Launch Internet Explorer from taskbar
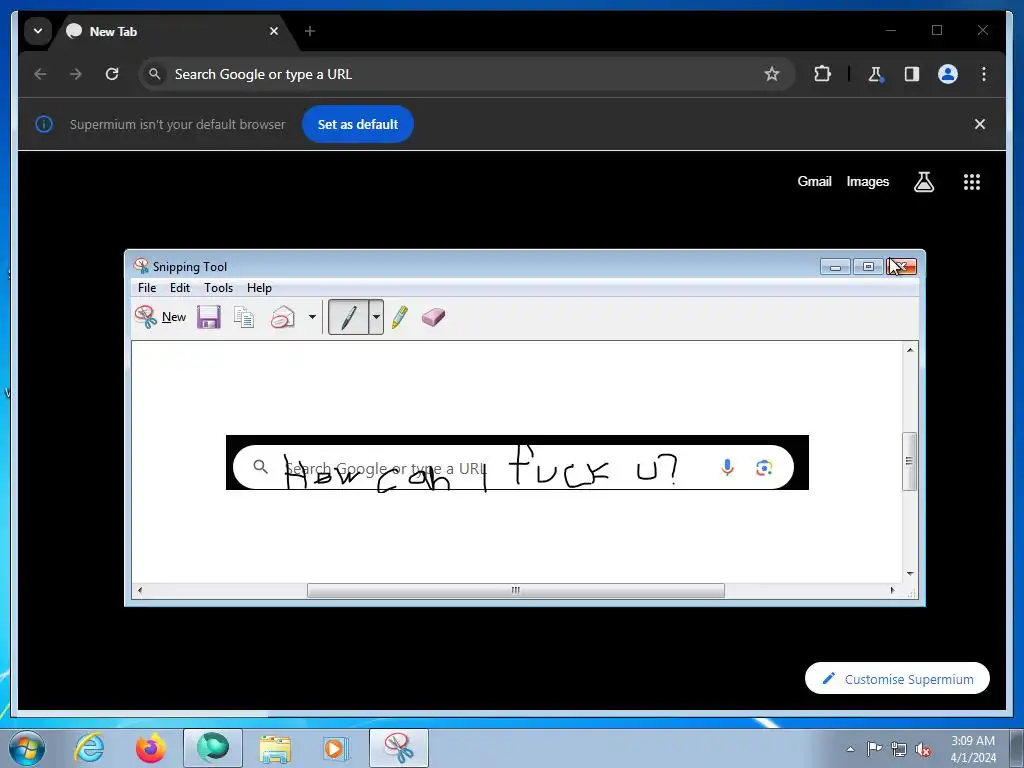 pos(89,748)
